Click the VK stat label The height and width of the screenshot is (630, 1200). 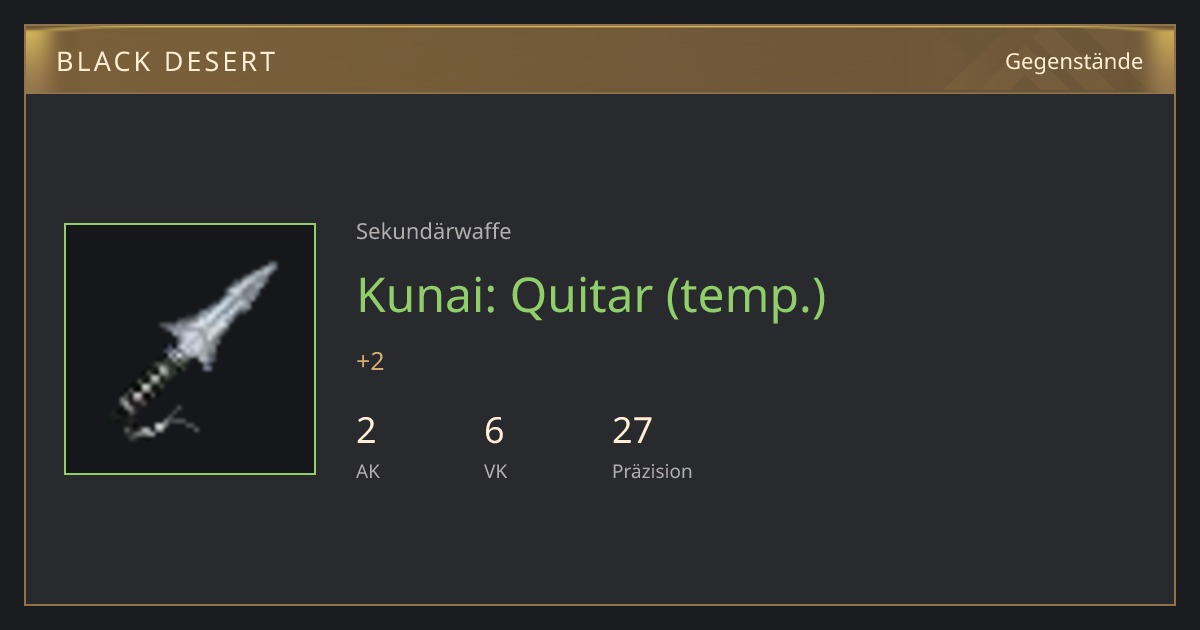point(496,471)
